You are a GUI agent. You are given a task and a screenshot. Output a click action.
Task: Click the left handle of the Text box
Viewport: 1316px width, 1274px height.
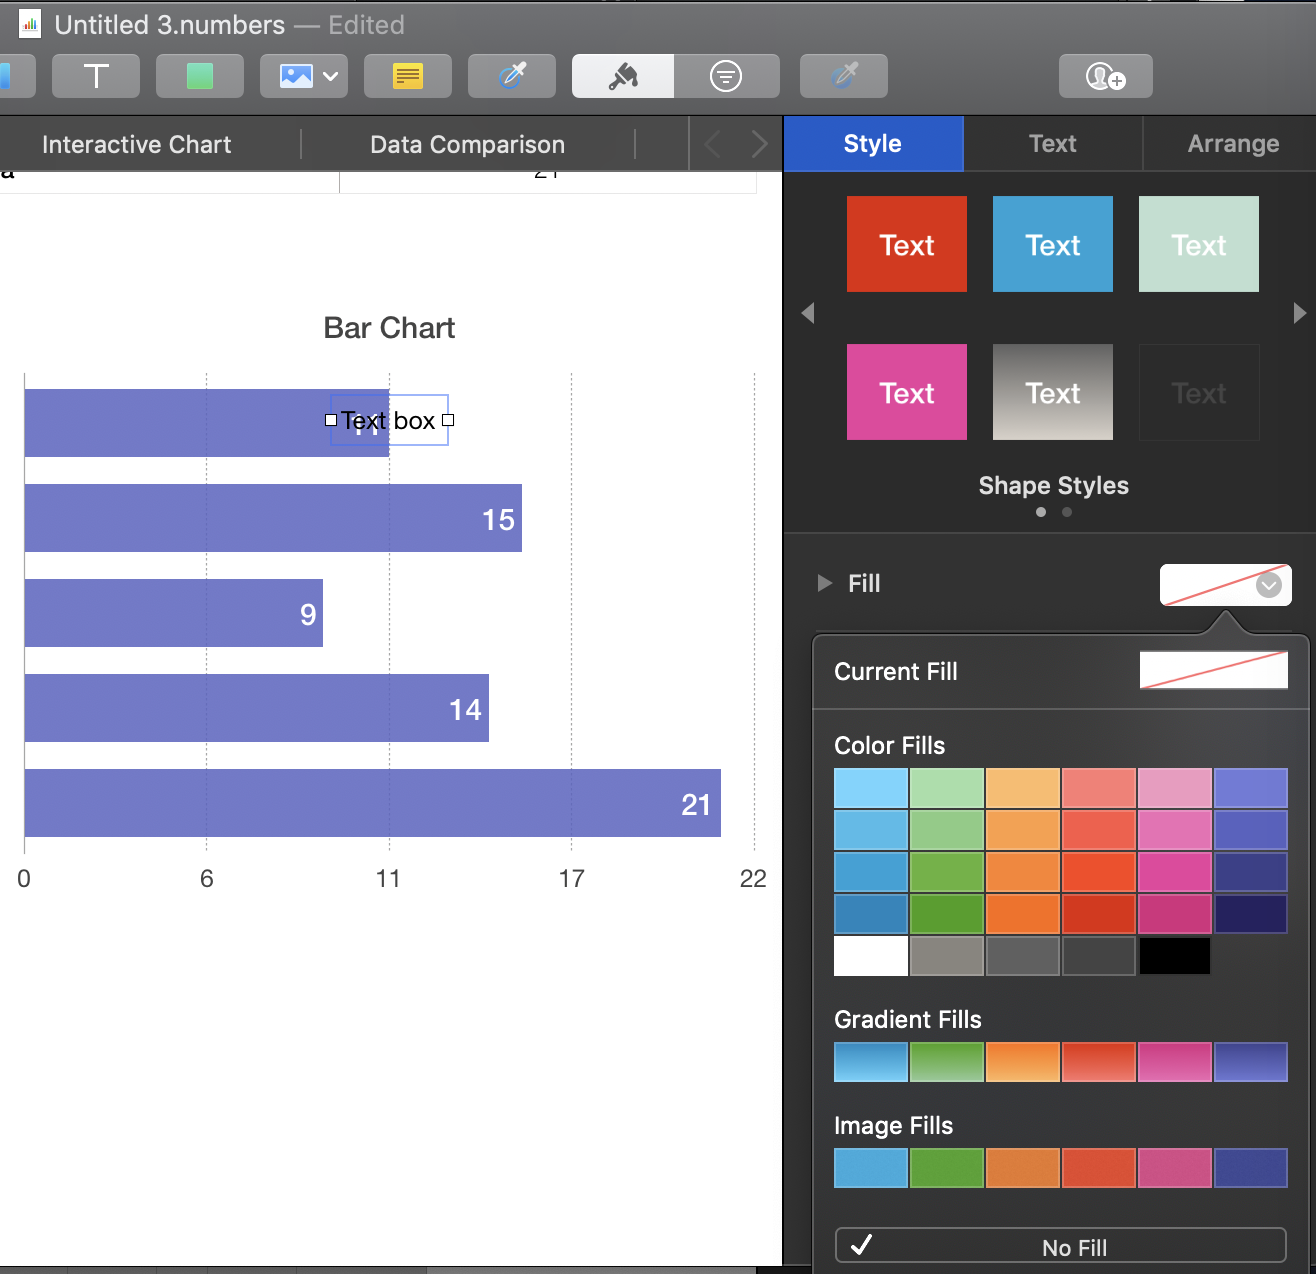coord(331,420)
